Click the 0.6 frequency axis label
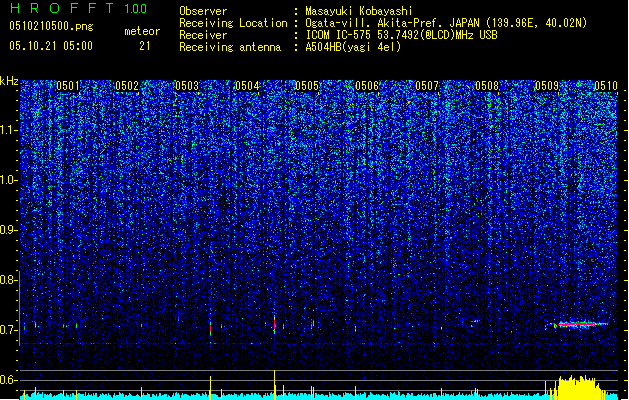Image resolution: width=629 pixels, height=400 pixels. pos(9,380)
